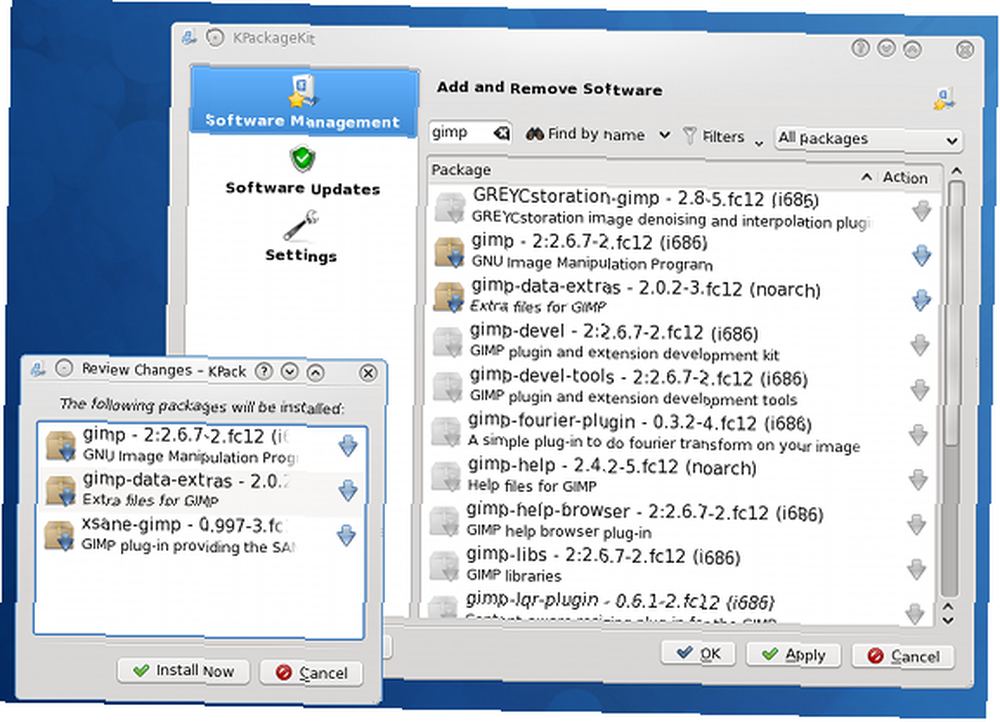
Task: Click gimp-data-extras icon in Review Changes
Action: point(61,490)
